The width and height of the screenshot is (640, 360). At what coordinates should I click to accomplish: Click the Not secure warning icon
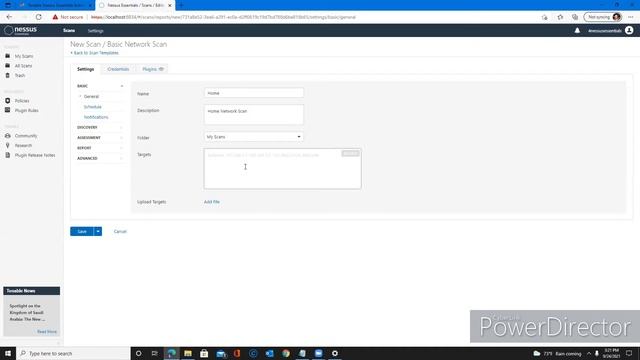coord(56,17)
